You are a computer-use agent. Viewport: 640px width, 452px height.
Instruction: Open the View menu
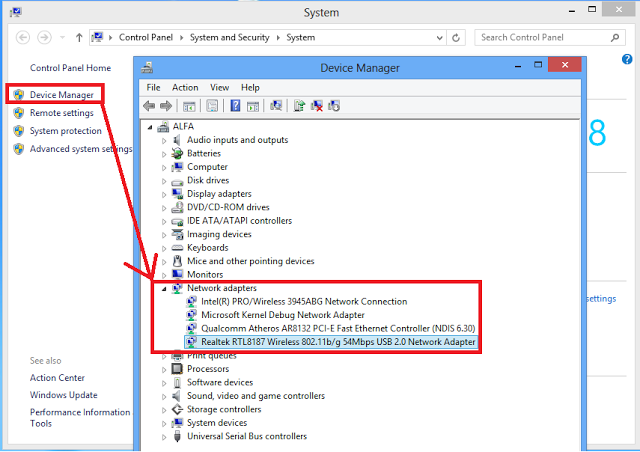point(220,87)
